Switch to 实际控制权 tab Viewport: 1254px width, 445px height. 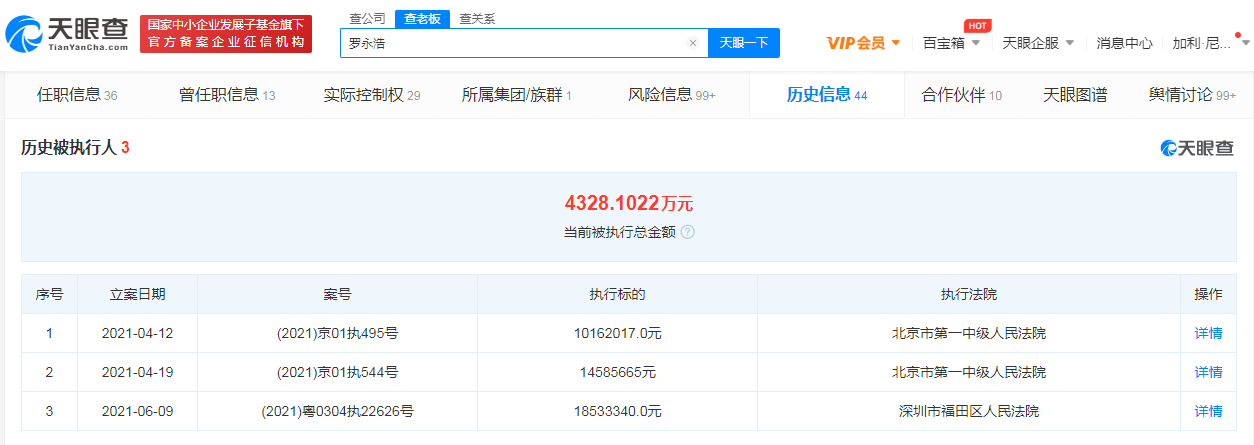coord(372,95)
